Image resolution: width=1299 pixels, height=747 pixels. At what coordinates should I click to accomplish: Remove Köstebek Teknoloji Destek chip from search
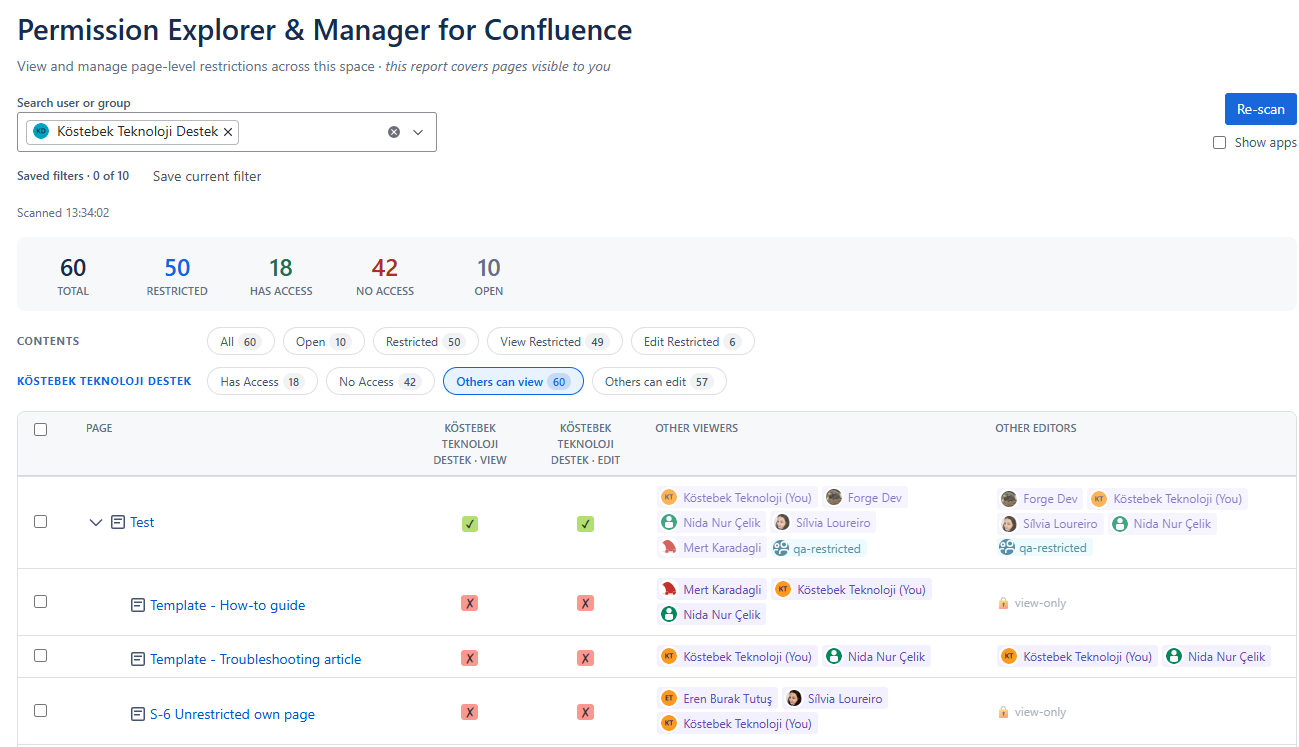click(229, 132)
